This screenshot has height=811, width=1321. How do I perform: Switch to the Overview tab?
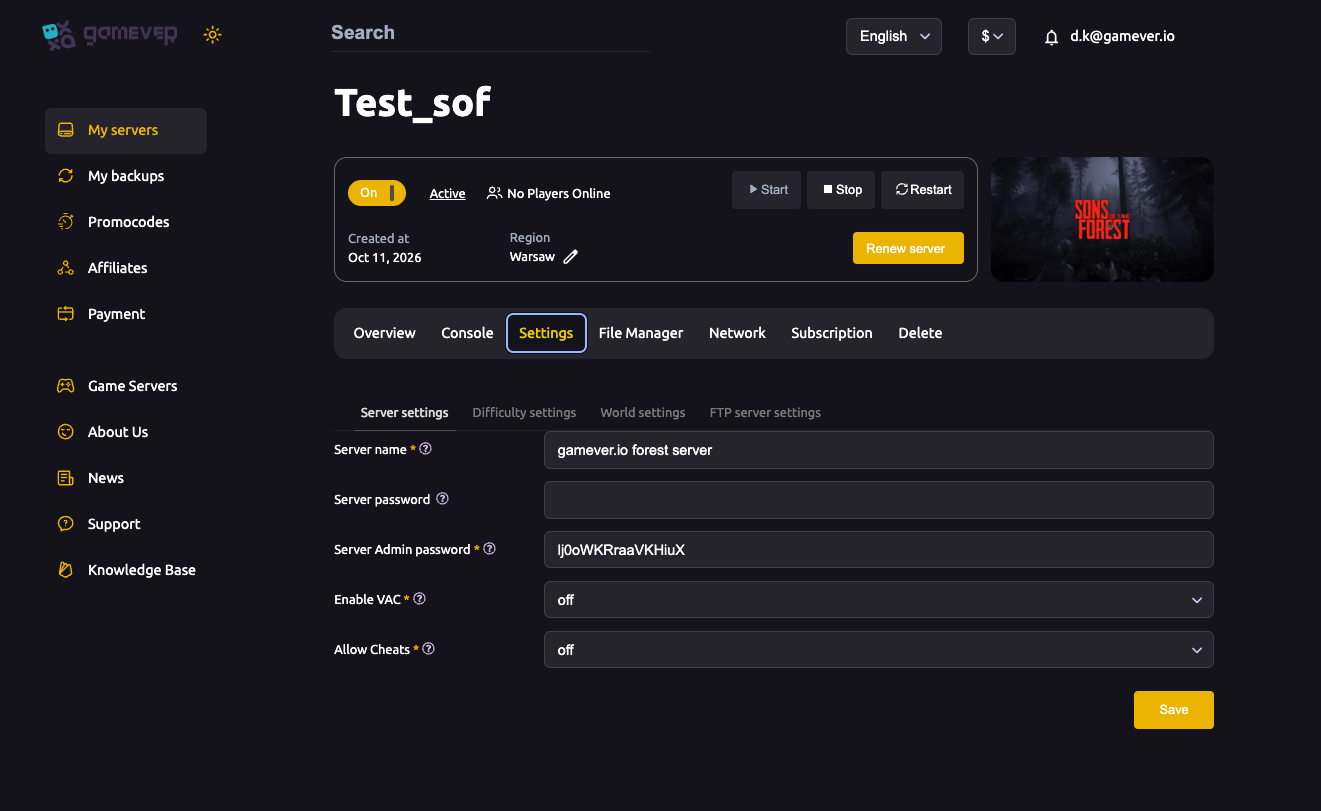click(x=385, y=333)
